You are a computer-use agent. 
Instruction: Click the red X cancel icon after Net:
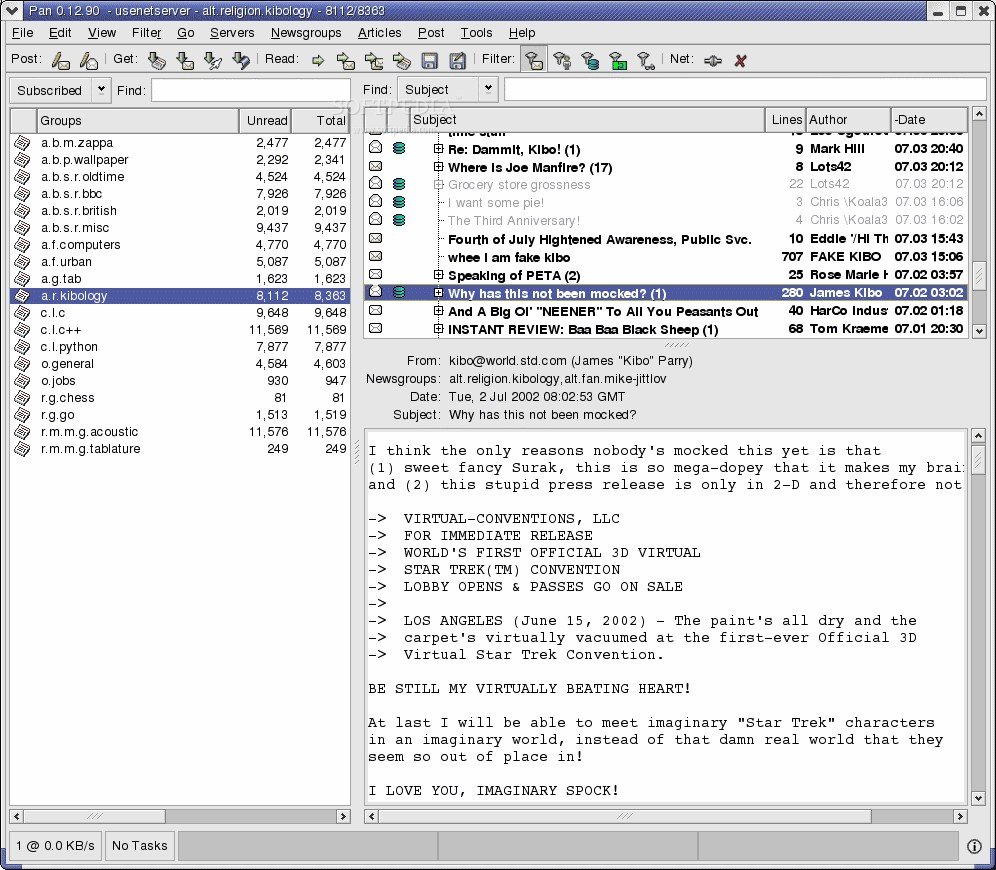coord(740,60)
